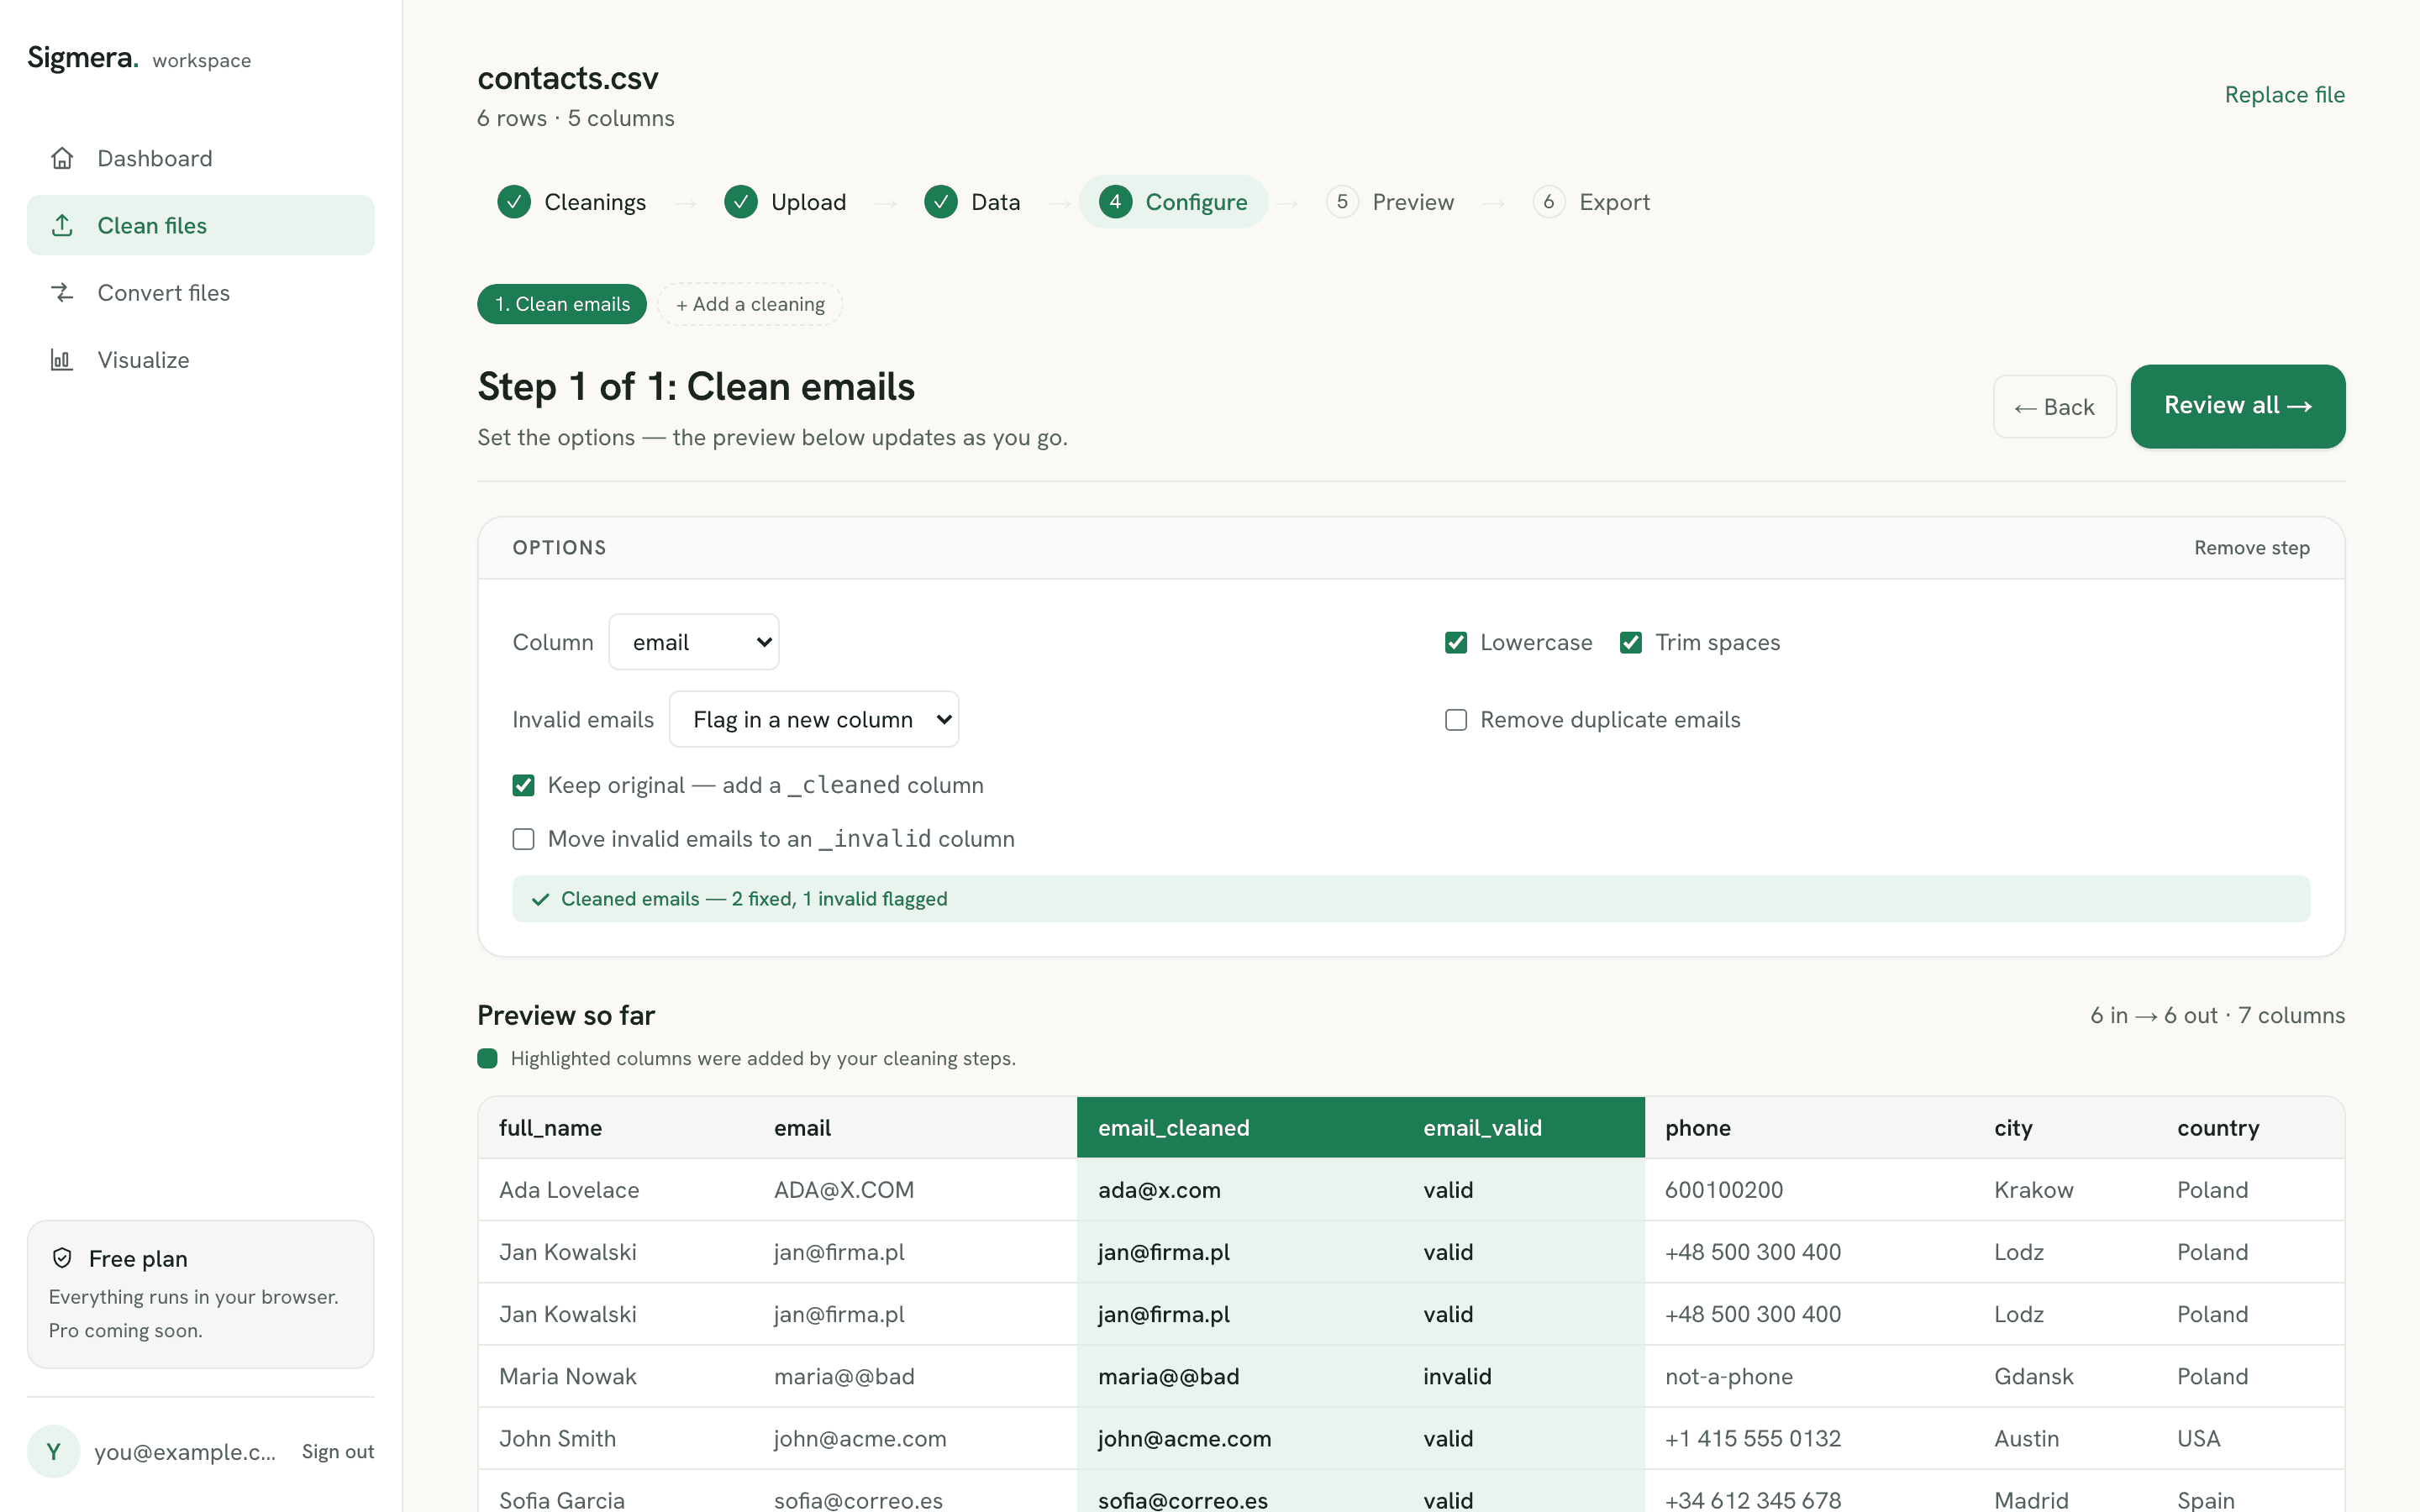This screenshot has width=2420, height=1512.
Task: Click the step 6 Export number badge
Action: point(1549,202)
